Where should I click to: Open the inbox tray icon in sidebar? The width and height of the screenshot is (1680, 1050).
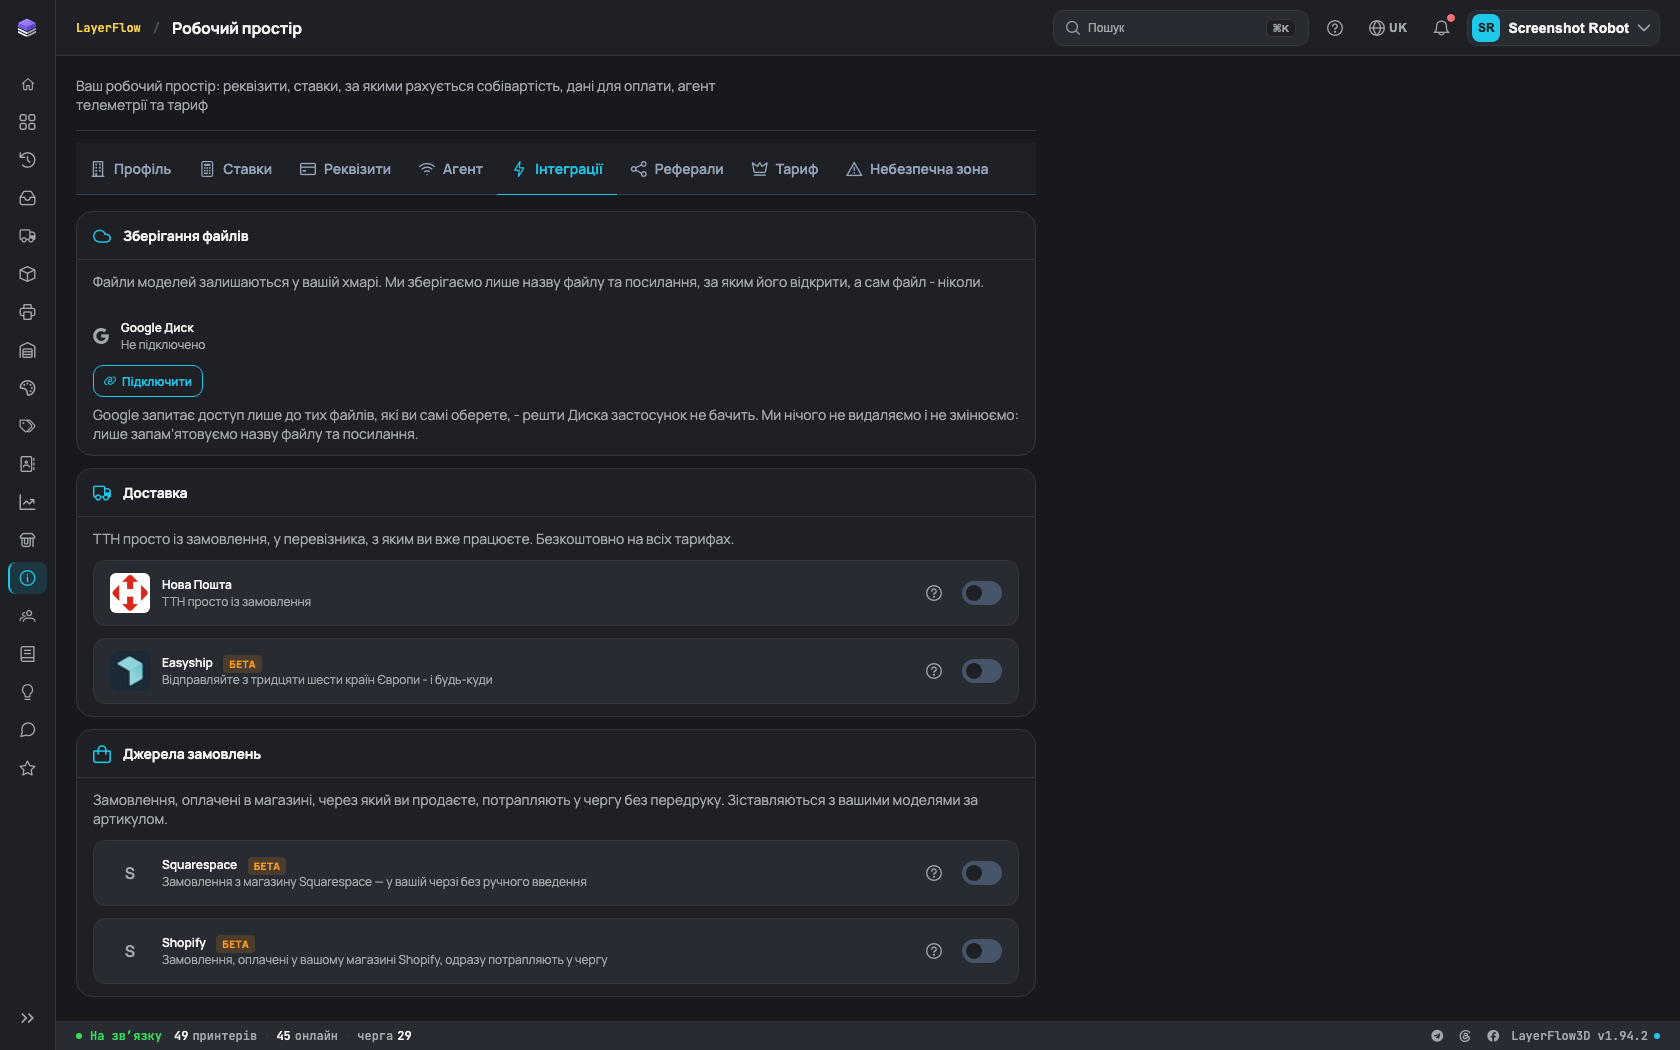tap(27, 198)
